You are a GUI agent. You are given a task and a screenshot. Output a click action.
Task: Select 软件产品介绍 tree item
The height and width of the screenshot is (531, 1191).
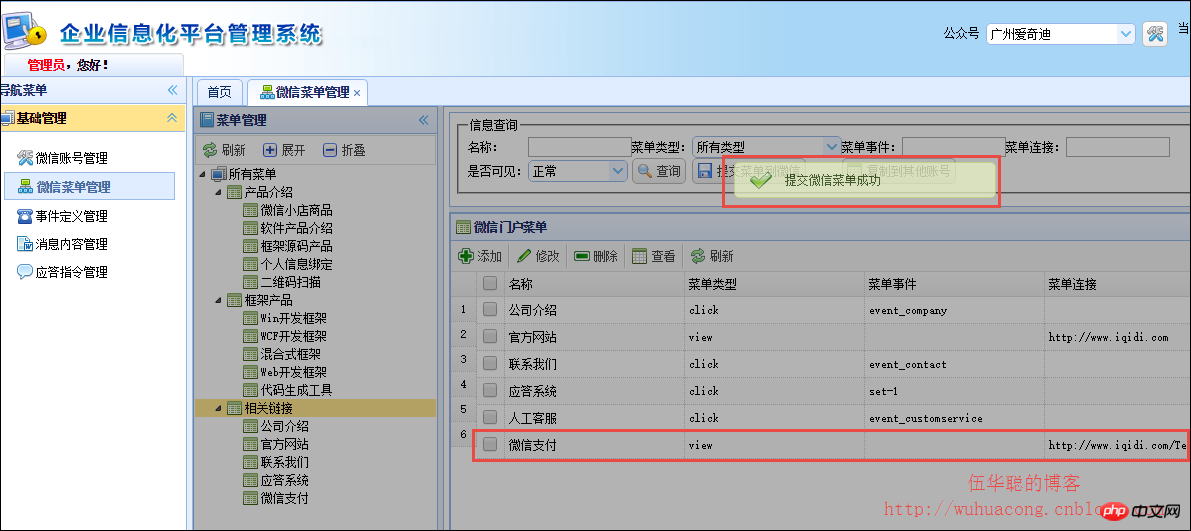coord(296,228)
